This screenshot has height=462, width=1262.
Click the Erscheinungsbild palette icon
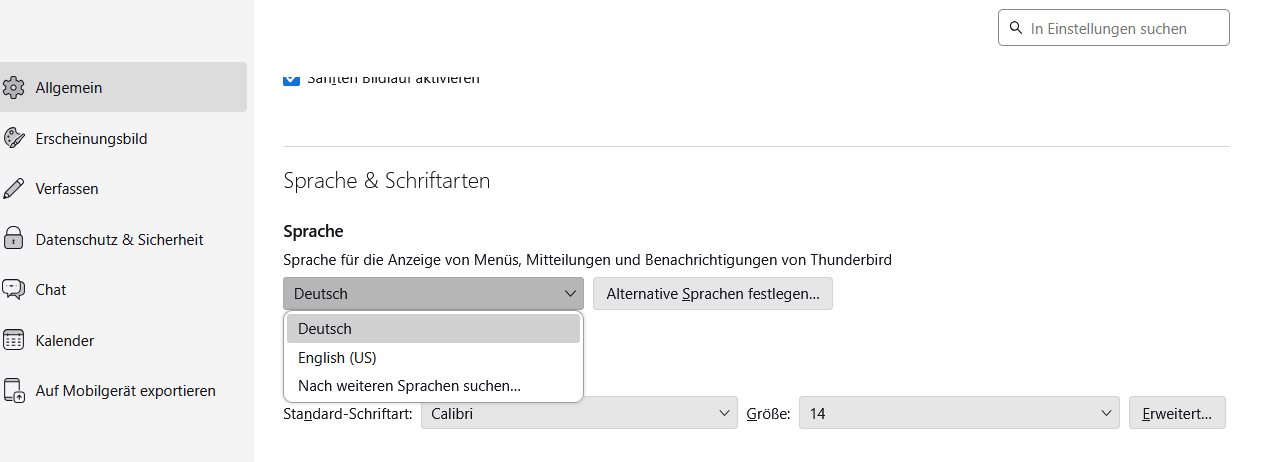[14, 139]
